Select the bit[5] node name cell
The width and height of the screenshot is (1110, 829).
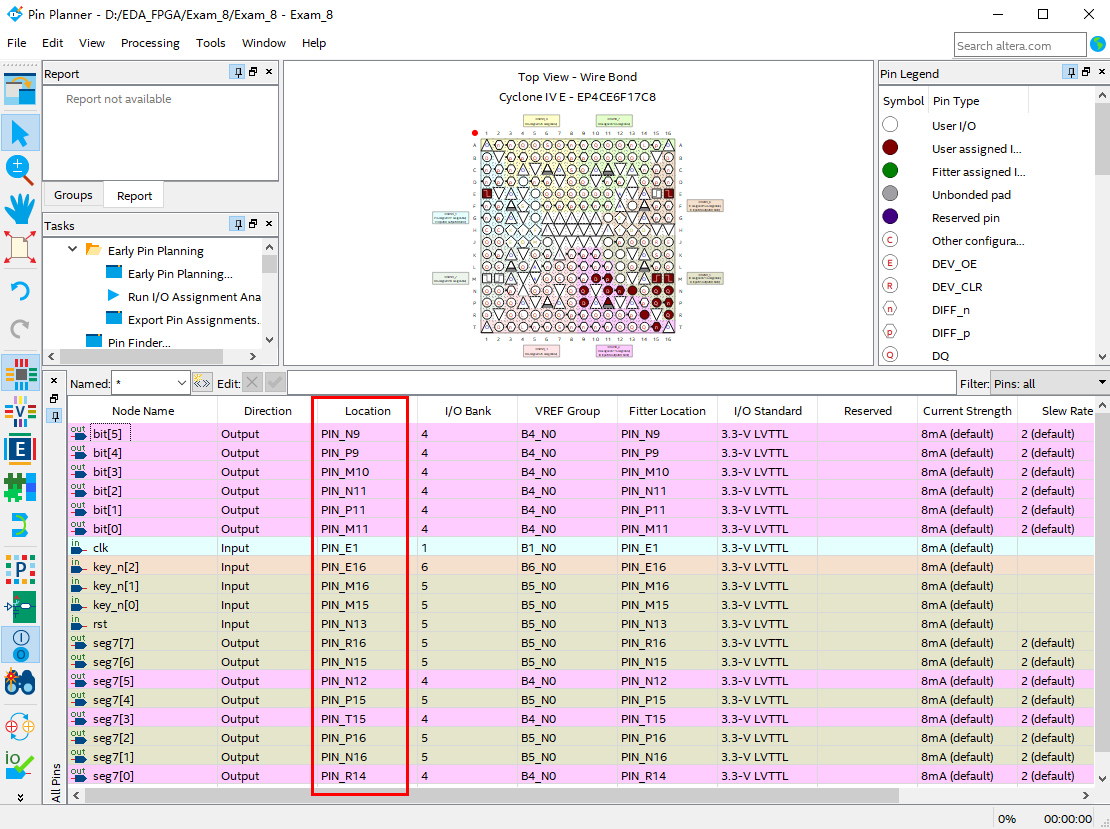coord(143,433)
